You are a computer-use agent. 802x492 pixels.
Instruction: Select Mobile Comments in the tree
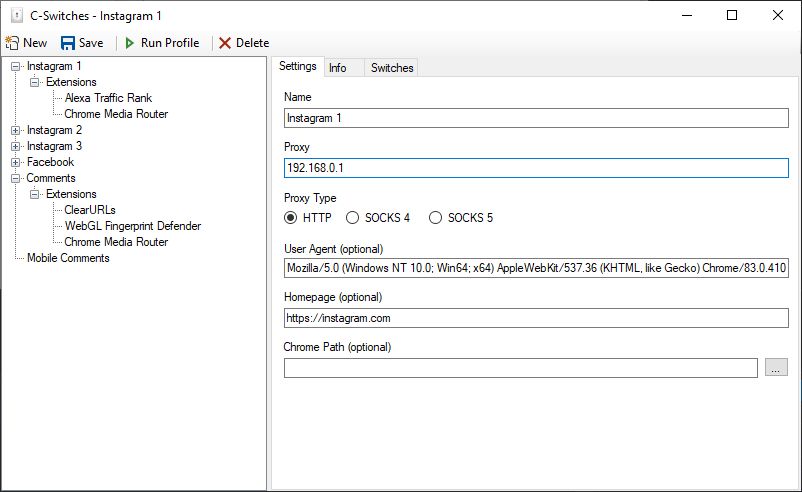click(68, 258)
